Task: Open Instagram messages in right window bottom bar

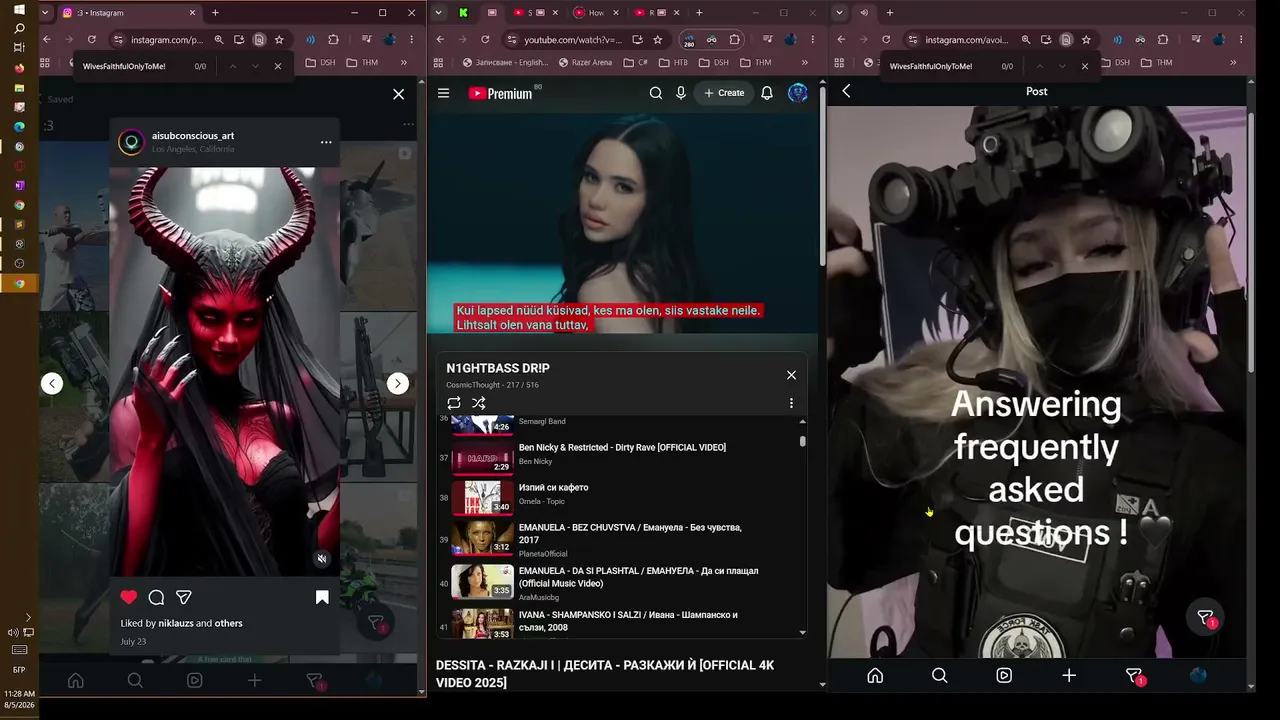Action: click(1134, 676)
